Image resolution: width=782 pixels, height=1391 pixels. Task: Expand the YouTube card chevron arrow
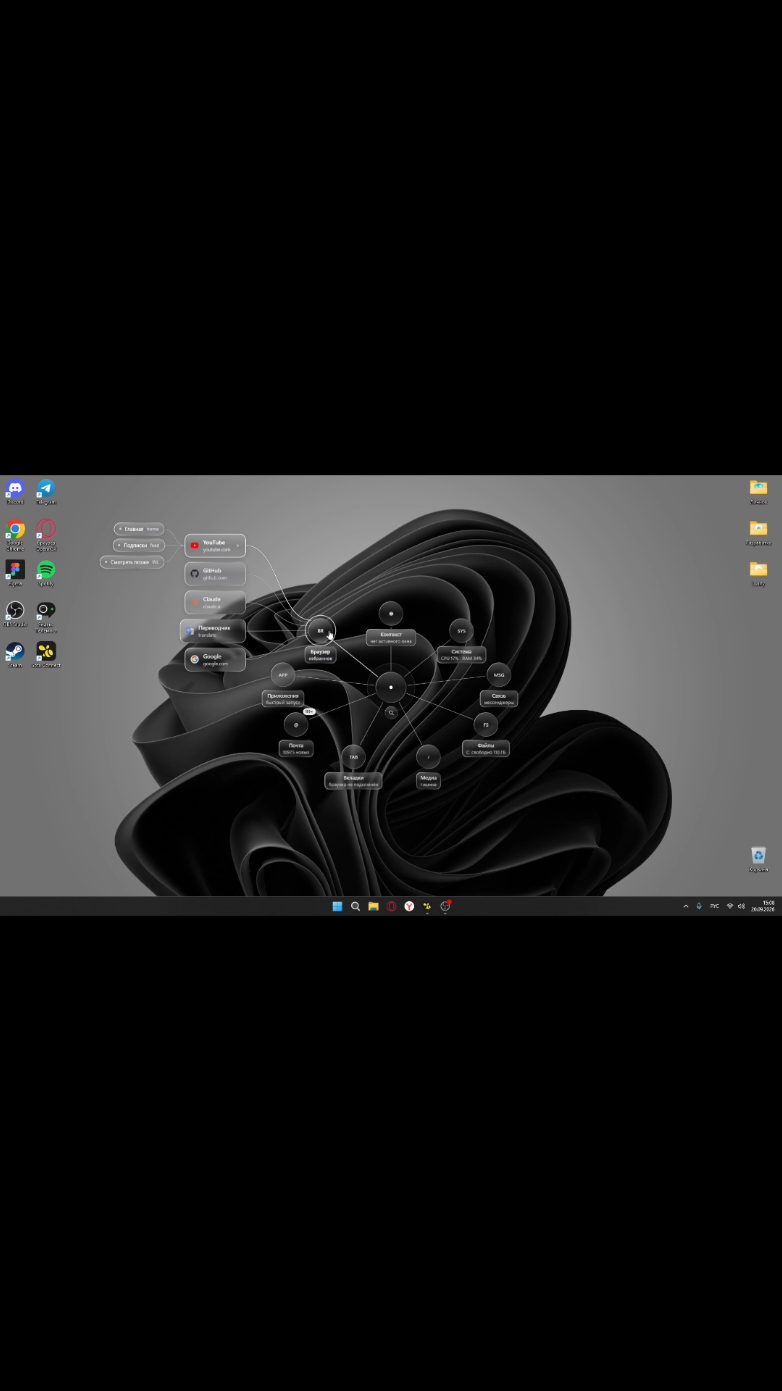(238, 546)
